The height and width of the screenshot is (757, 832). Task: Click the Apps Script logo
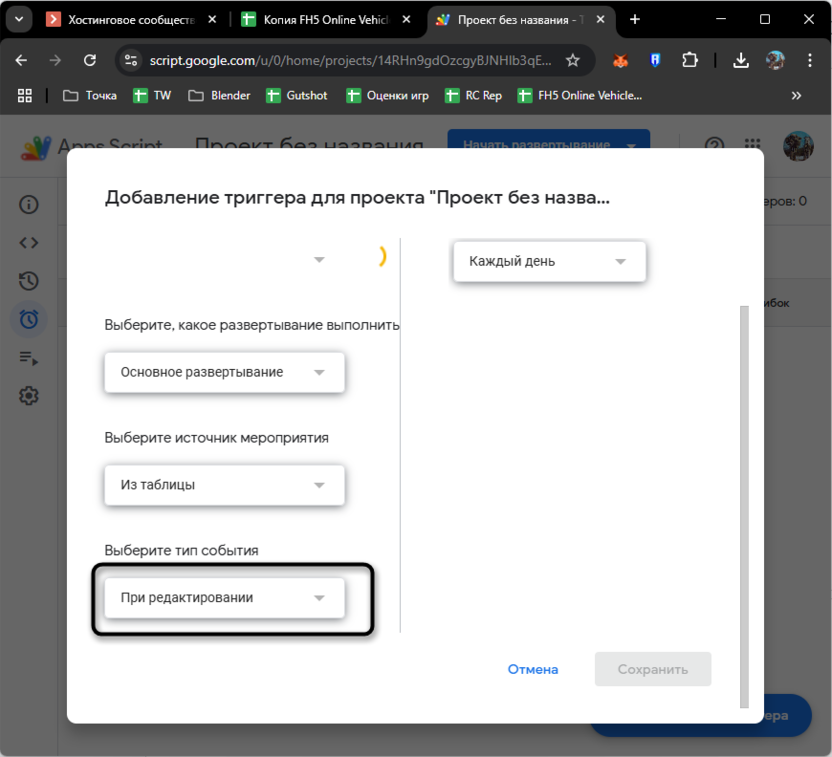click(x=36, y=147)
